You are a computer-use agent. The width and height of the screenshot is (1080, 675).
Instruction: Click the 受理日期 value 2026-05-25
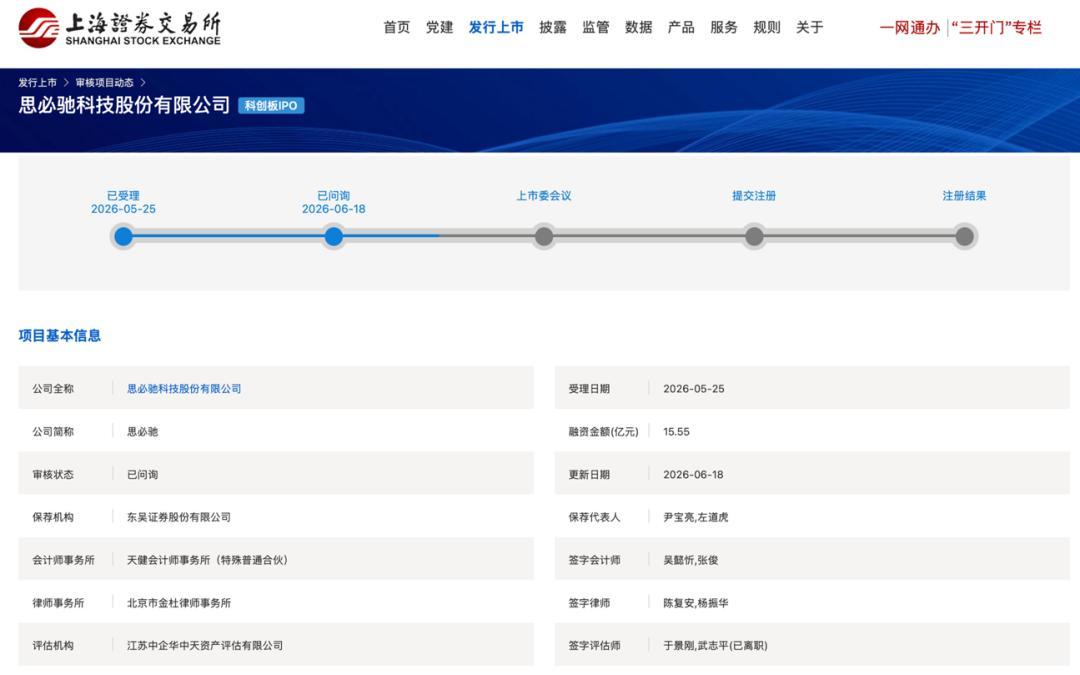694,388
